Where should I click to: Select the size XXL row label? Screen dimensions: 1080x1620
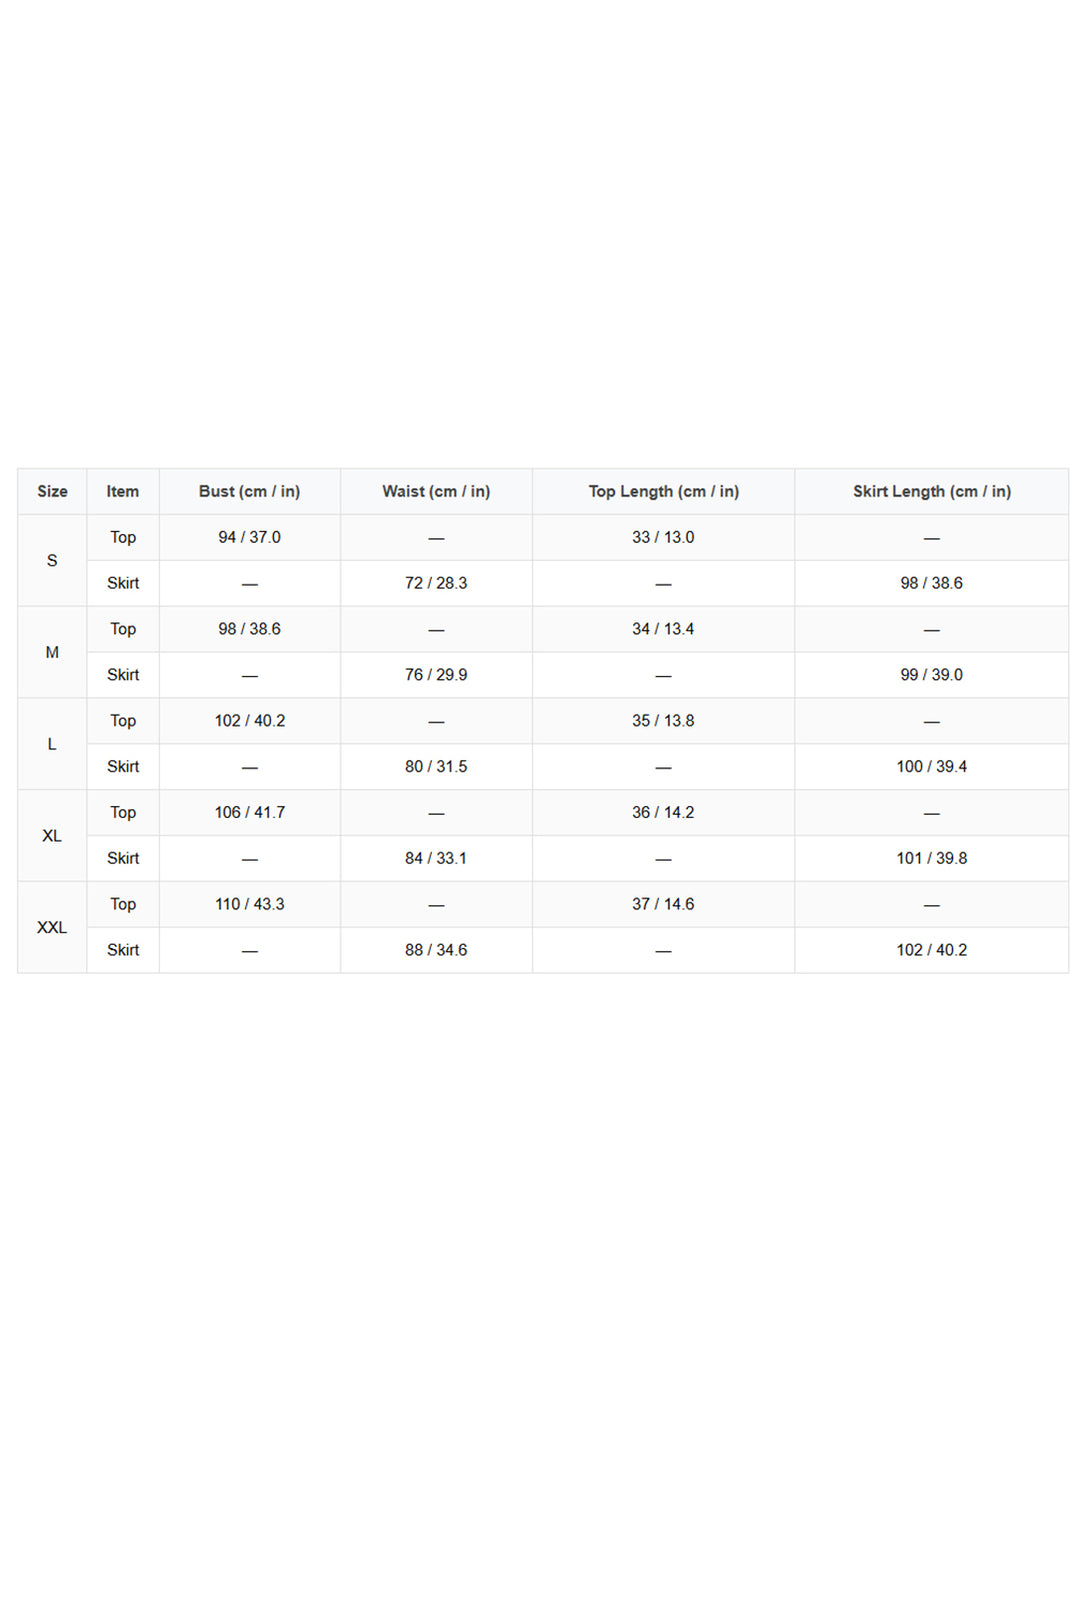[x=52, y=927]
